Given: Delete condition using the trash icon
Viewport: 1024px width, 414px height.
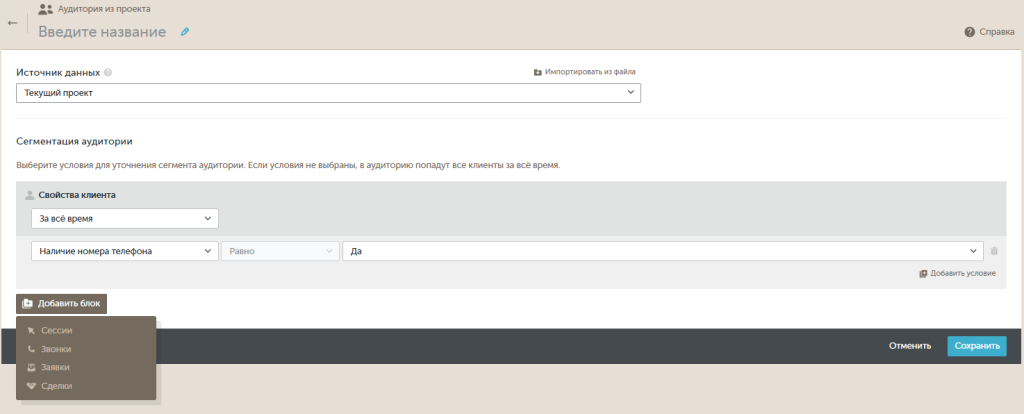Looking at the screenshot, I should 994,251.
